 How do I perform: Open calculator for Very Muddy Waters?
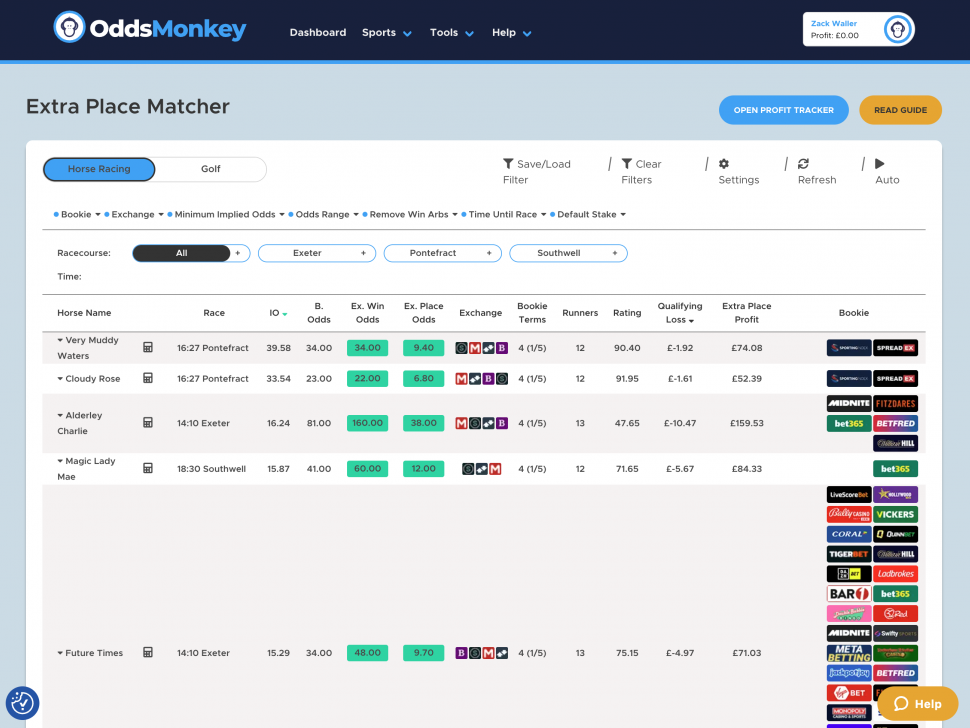(148, 348)
